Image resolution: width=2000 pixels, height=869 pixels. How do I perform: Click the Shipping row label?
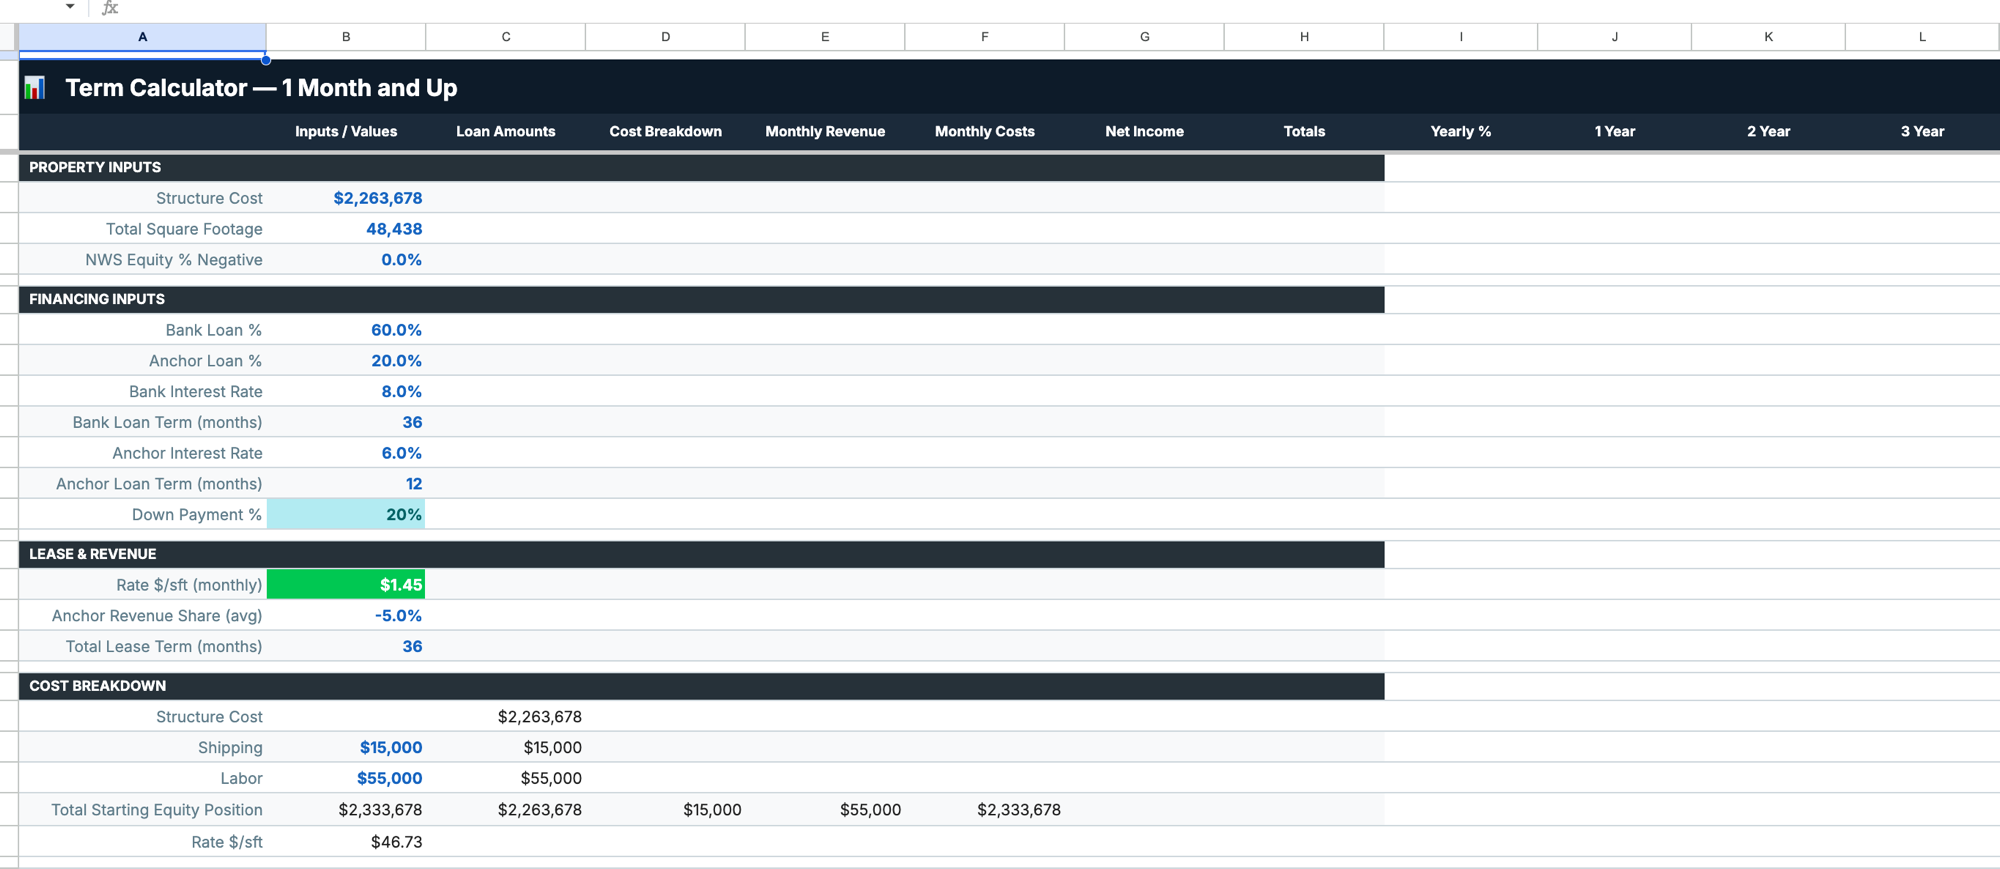pyautogui.click(x=230, y=748)
